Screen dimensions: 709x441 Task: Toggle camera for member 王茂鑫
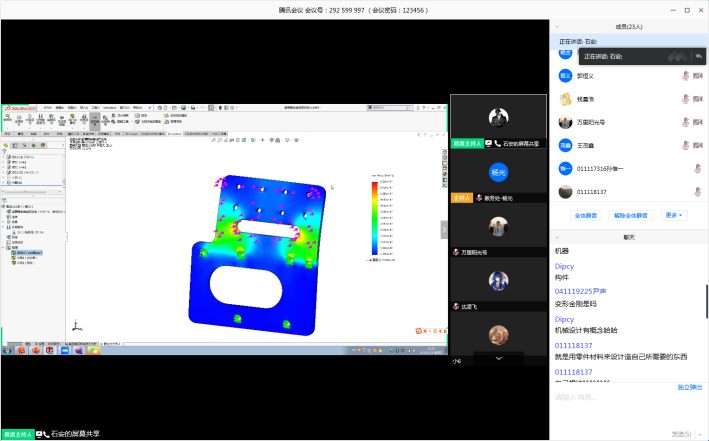coord(697,145)
